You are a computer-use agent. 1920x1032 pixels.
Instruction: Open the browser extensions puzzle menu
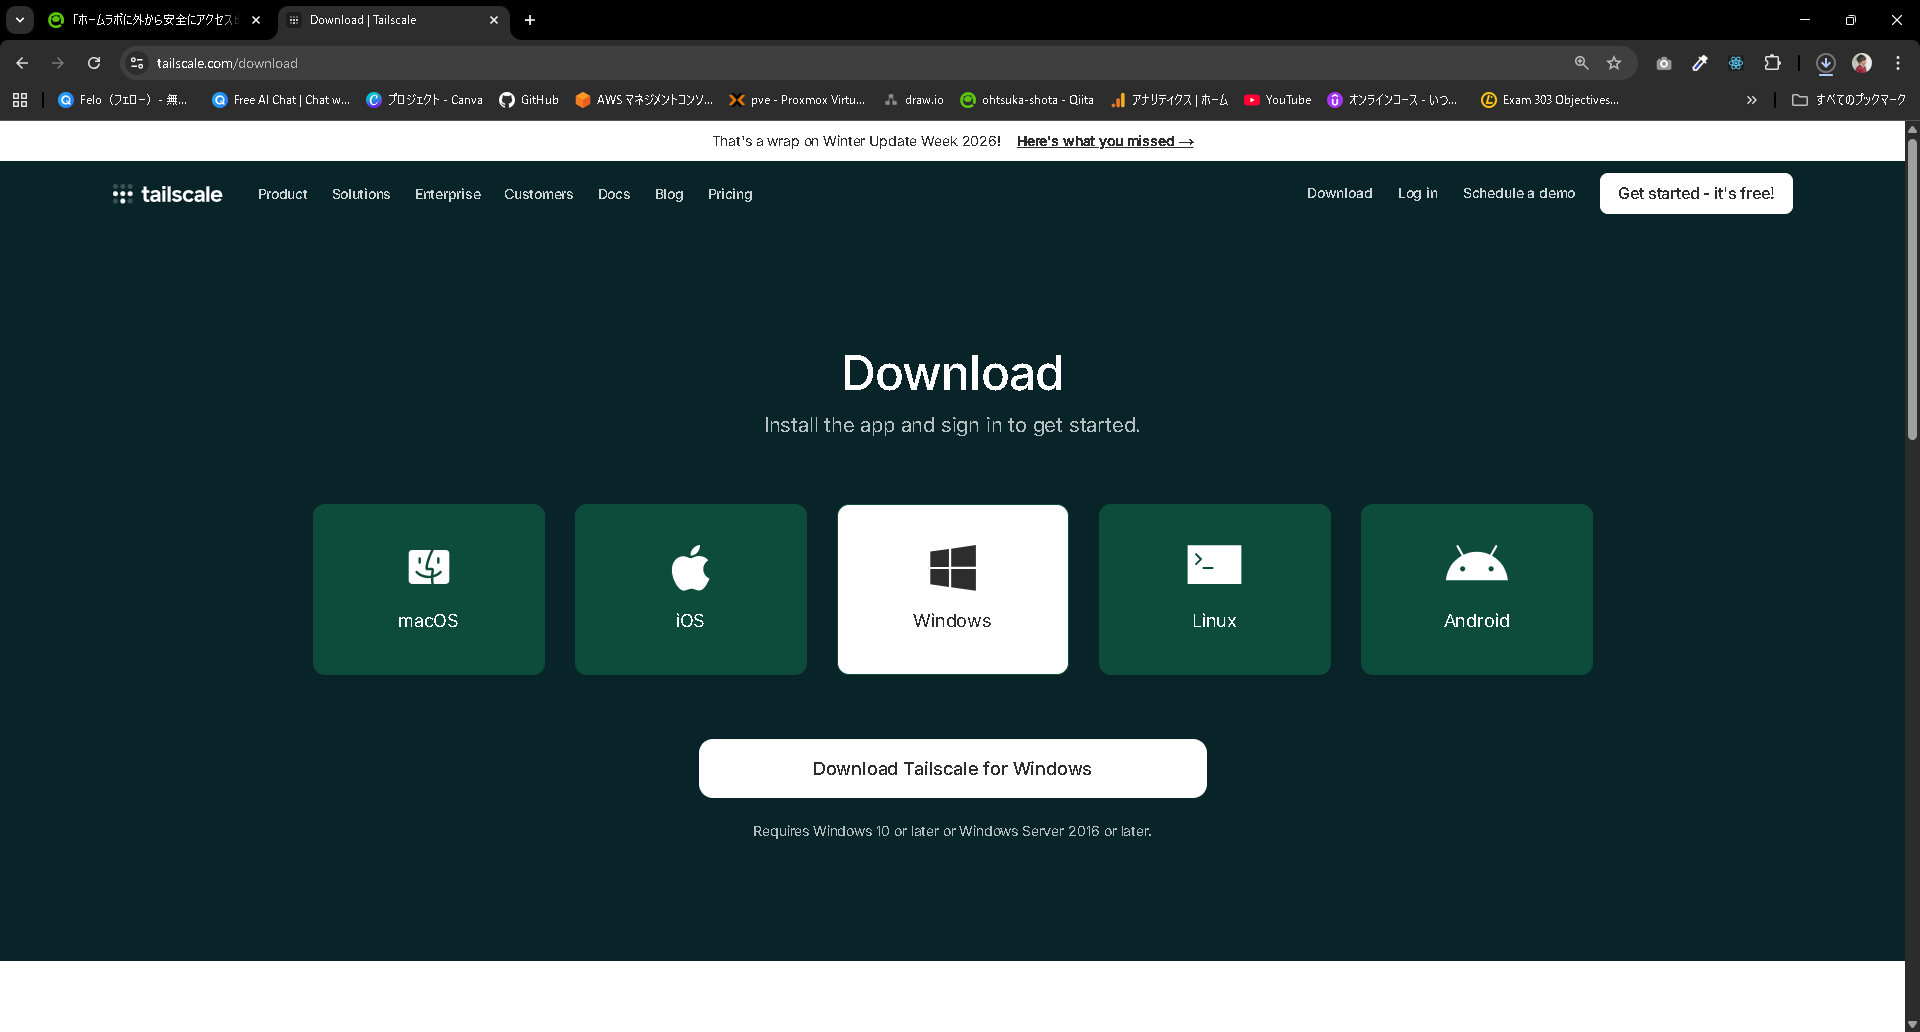click(x=1772, y=63)
